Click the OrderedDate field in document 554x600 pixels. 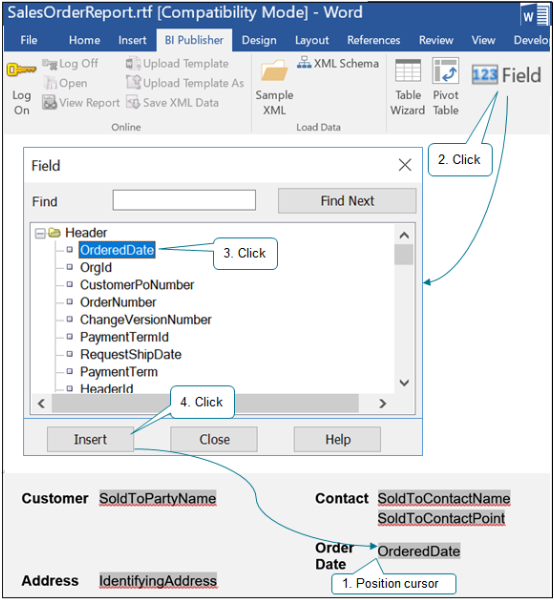point(419,551)
